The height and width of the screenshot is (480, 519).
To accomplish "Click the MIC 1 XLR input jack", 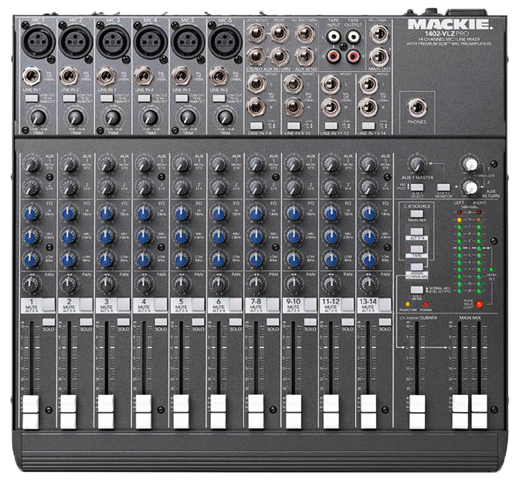I will tap(38, 42).
